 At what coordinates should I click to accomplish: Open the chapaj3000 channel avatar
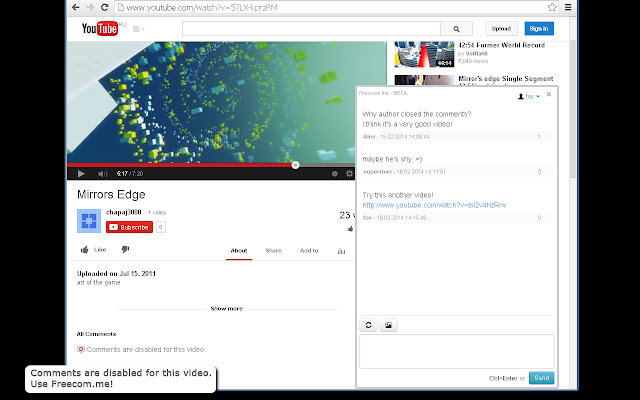point(89,221)
